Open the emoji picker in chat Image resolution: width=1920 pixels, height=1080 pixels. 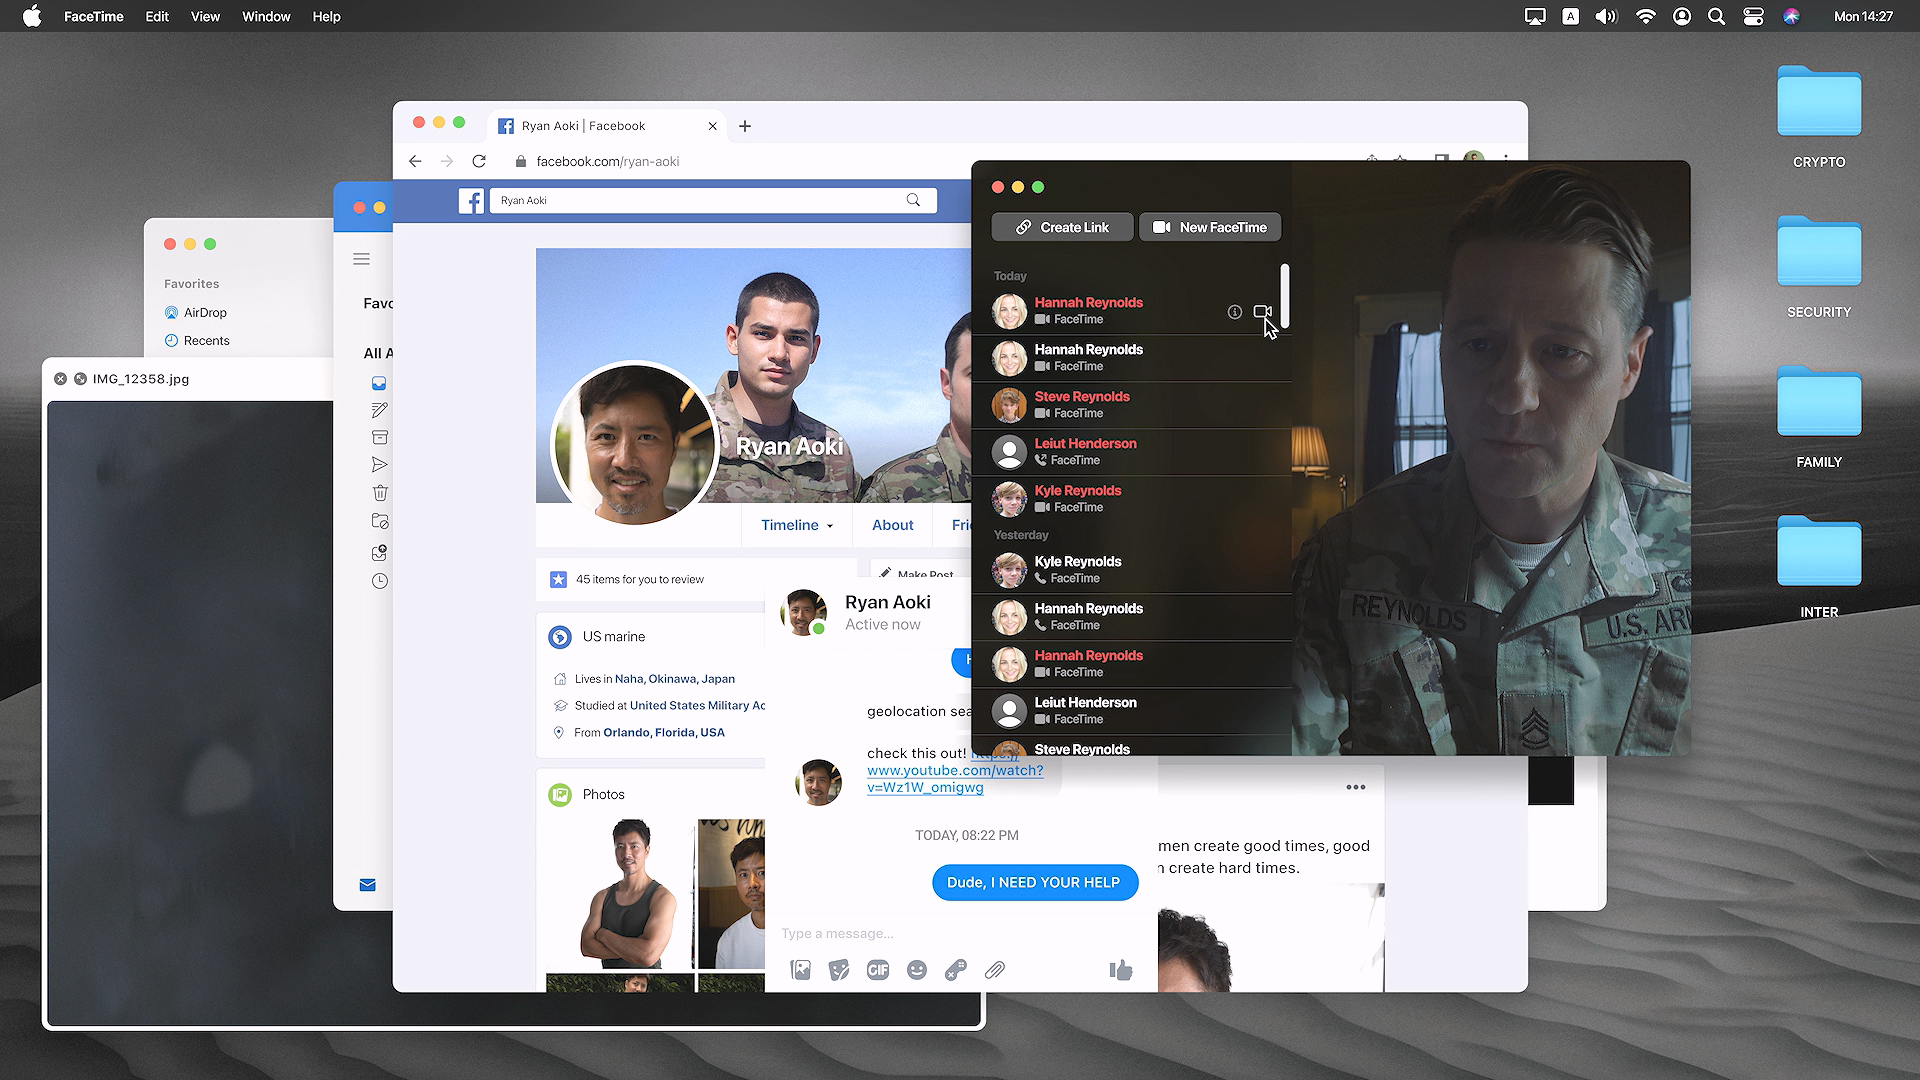point(917,970)
